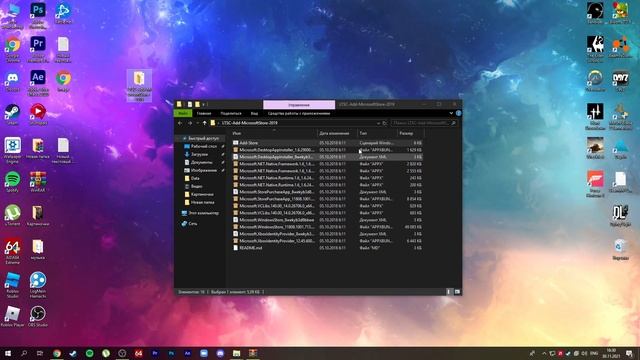Switch to details view in status bar
Image resolution: width=640 pixels, height=360 pixels.
(x=449, y=292)
